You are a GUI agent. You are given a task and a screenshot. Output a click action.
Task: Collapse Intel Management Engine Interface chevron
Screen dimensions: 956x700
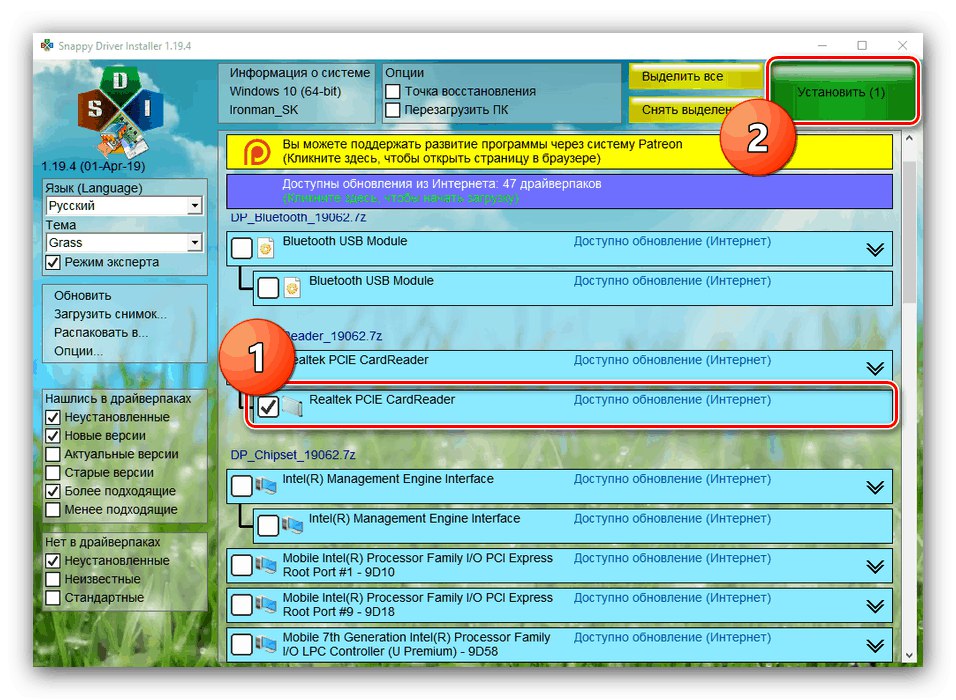[875, 487]
